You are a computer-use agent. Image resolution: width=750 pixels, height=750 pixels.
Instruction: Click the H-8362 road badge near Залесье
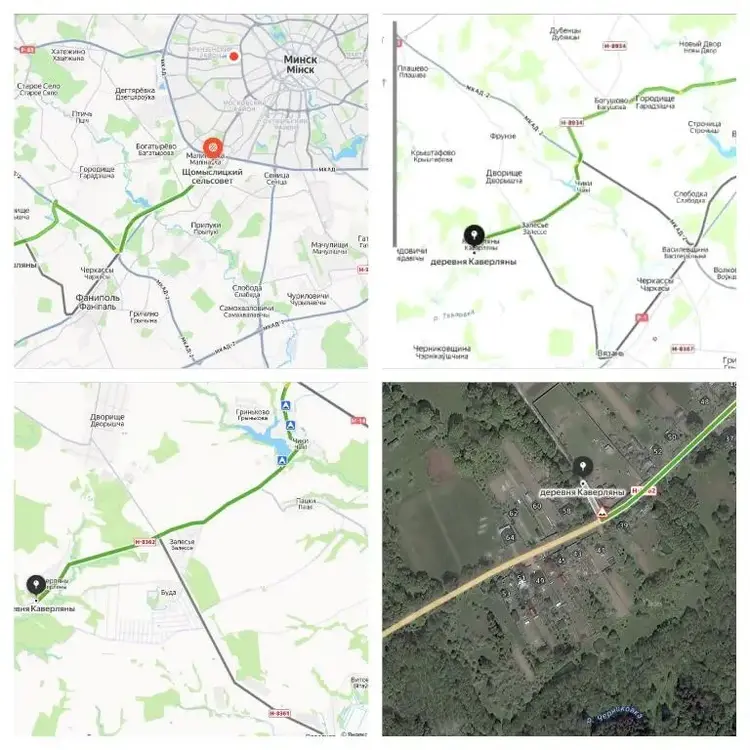coord(145,542)
